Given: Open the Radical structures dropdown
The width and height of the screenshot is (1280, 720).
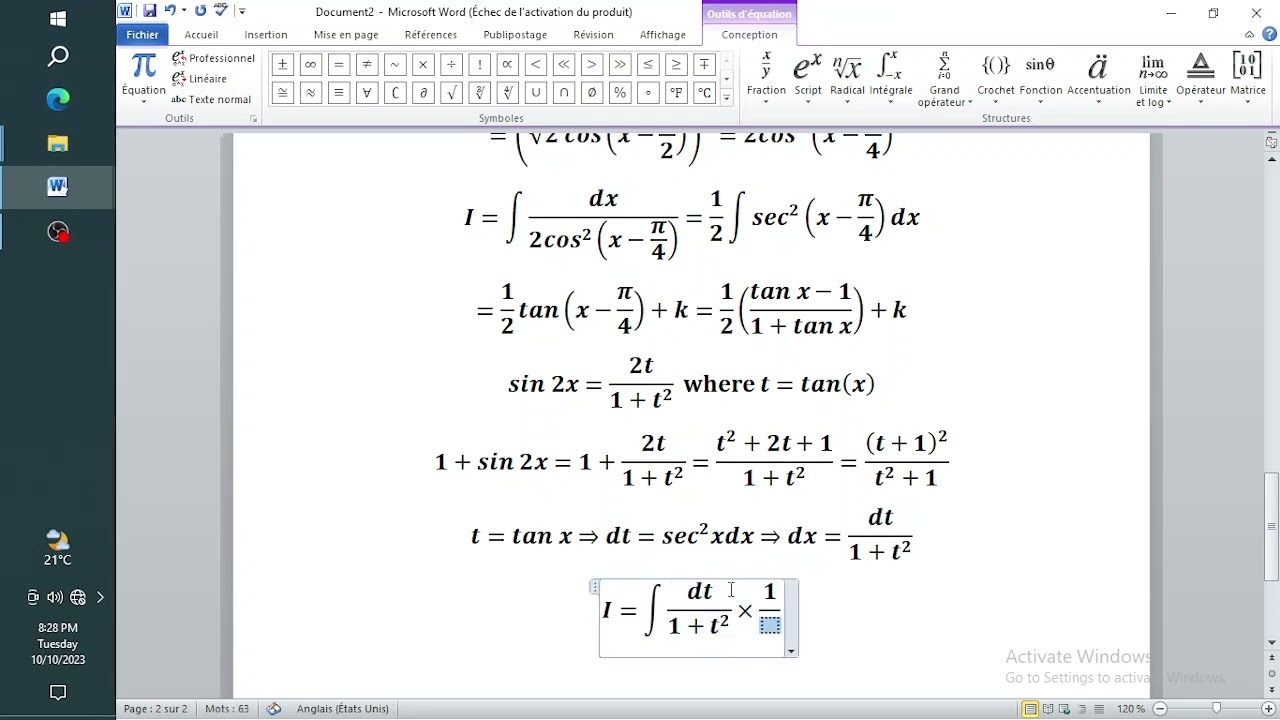Looking at the screenshot, I should (847, 78).
